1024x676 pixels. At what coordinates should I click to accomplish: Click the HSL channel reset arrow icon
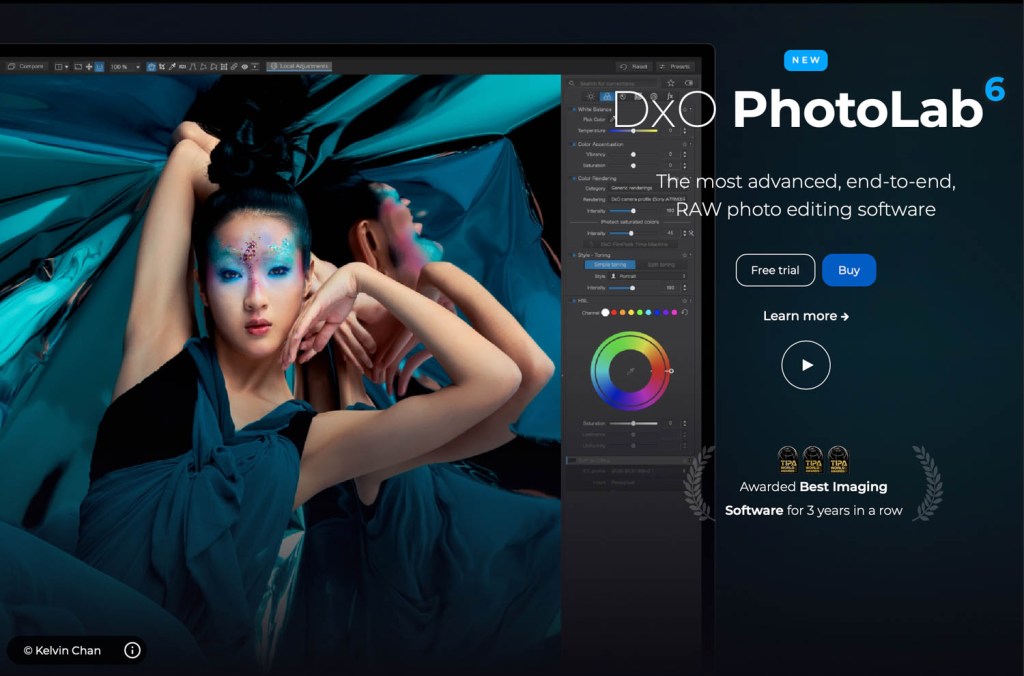click(685, 312)
